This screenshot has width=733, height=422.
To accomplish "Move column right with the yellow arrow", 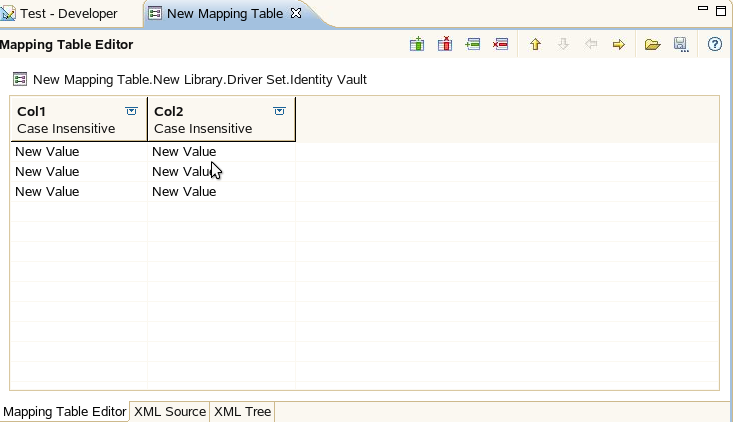I will (618, 44).
